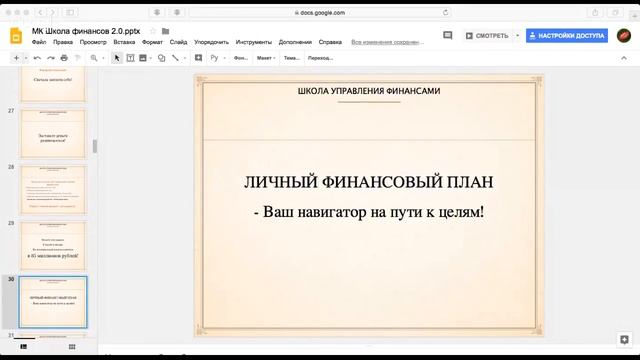Viewport: 640px width, 360px height.
Task: Open the Упорядочить menu
Action: pyautogui.click(x=211, y=42)
